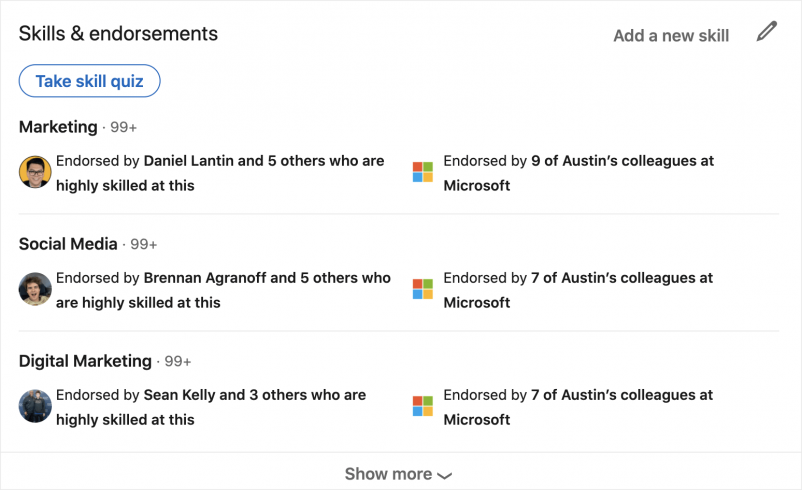
Task: Click the Show more chevron arrow
Action: 445,475
